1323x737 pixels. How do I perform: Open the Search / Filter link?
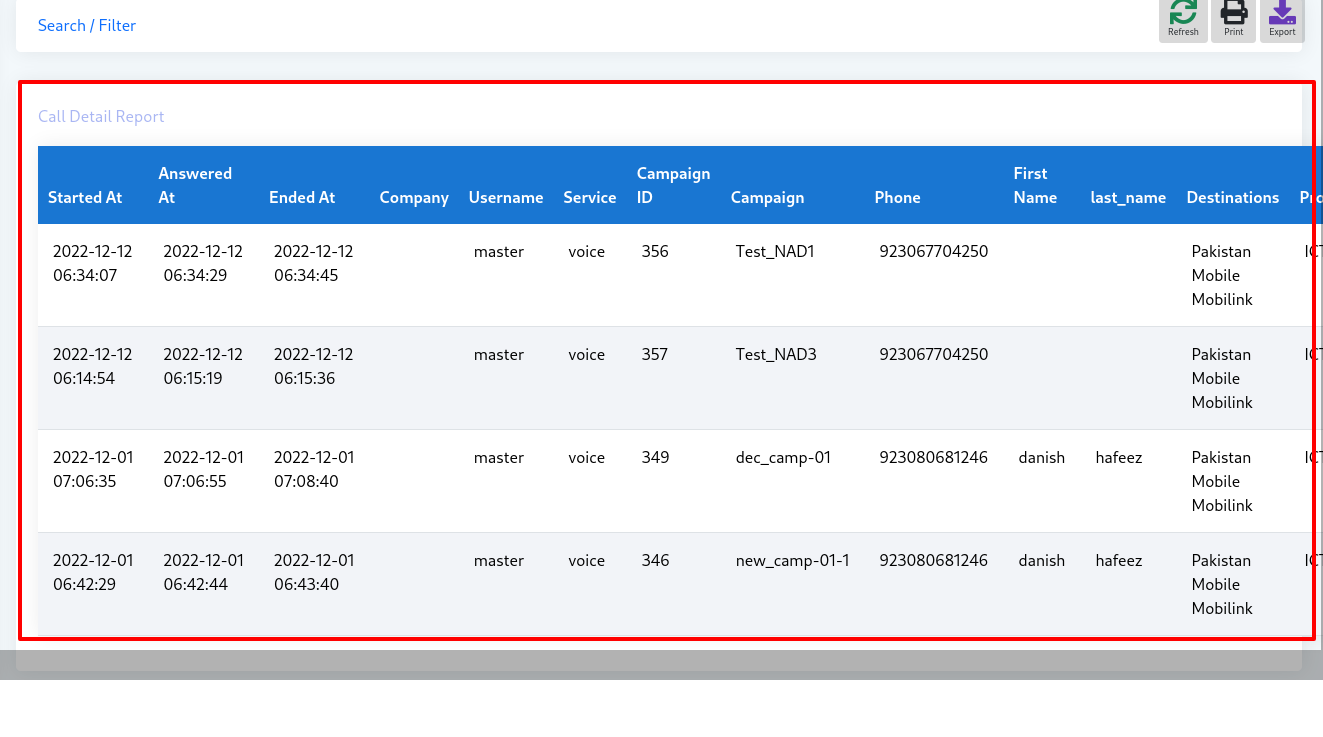coord(87,25)
